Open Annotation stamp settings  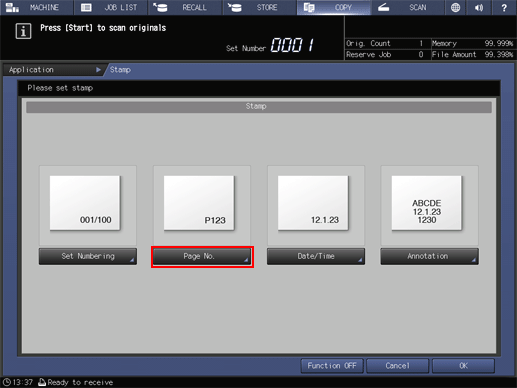pos(430,256)
